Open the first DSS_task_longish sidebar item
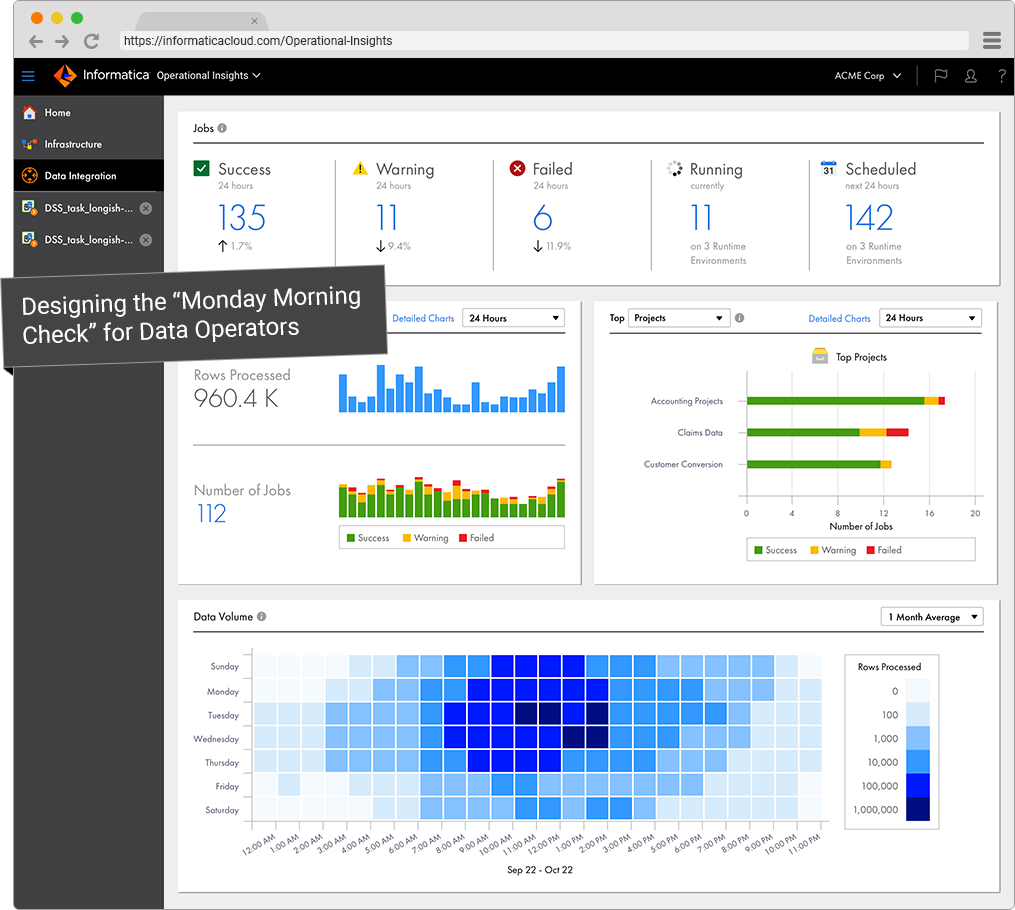The width and height of the screenshot is (1015, 910). click(89, 208)
